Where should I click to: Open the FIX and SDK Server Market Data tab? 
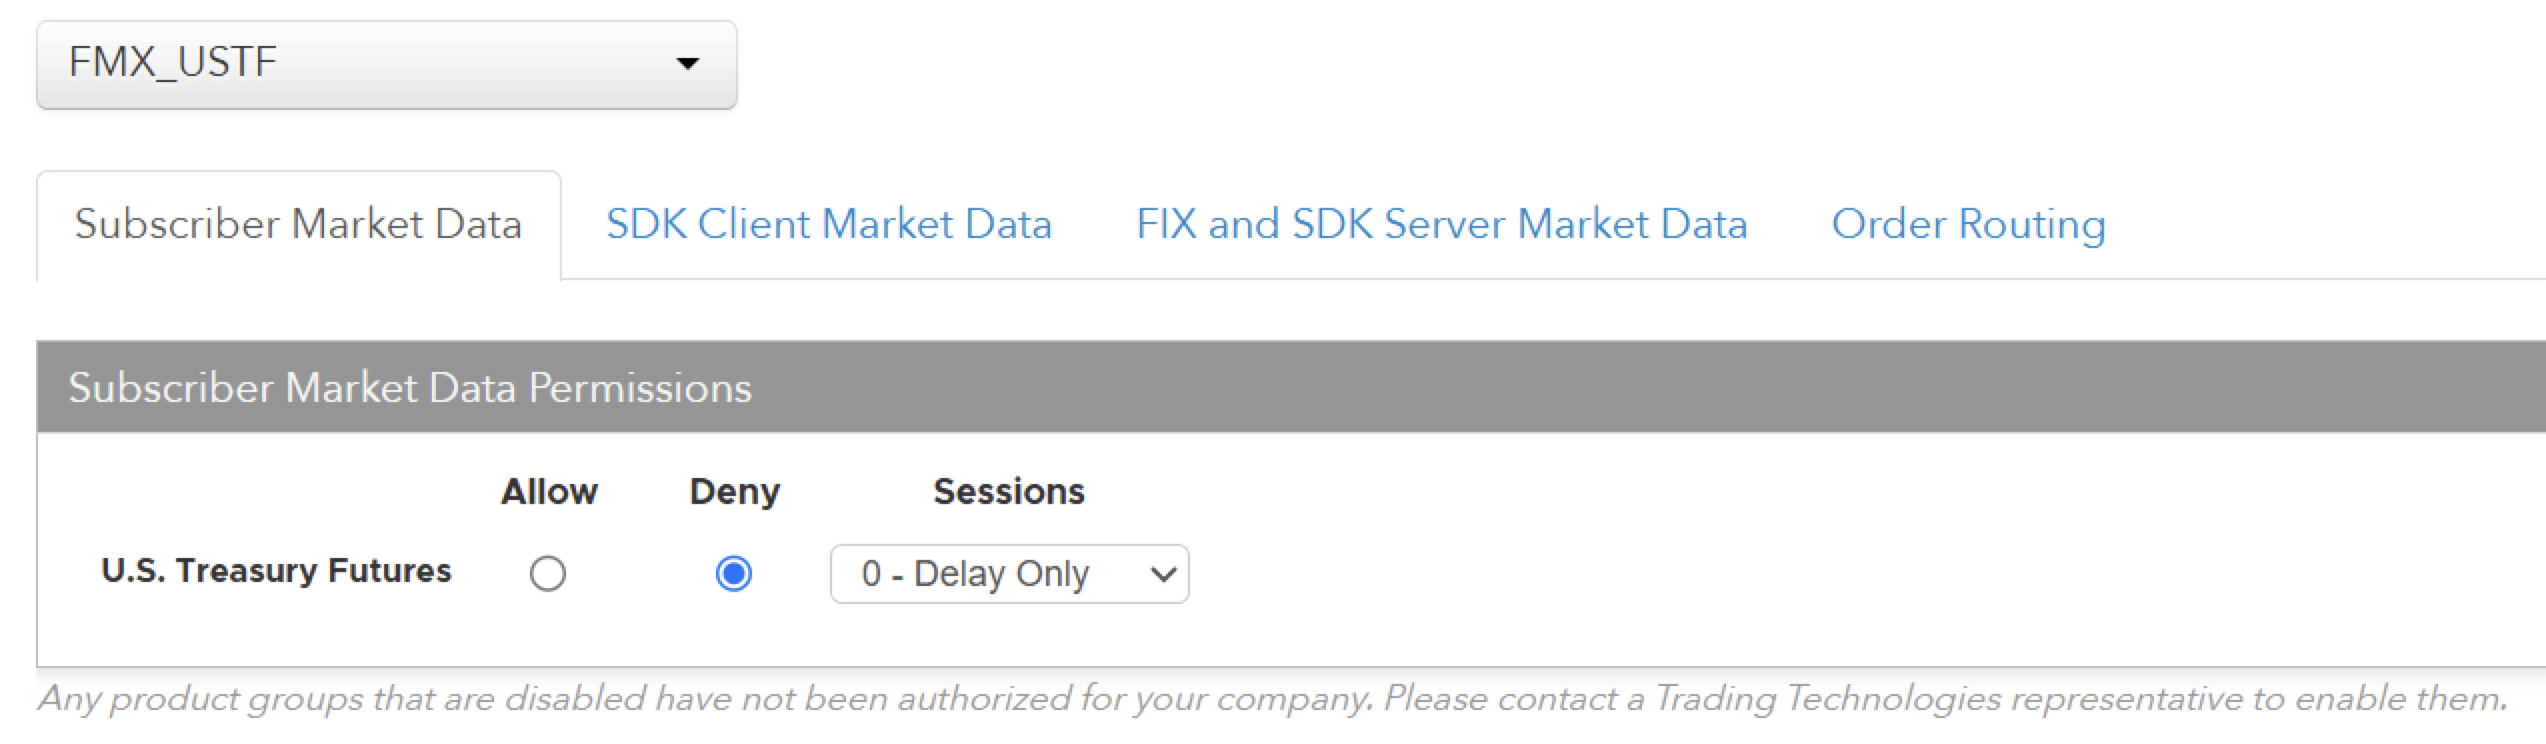point(1442,224)
